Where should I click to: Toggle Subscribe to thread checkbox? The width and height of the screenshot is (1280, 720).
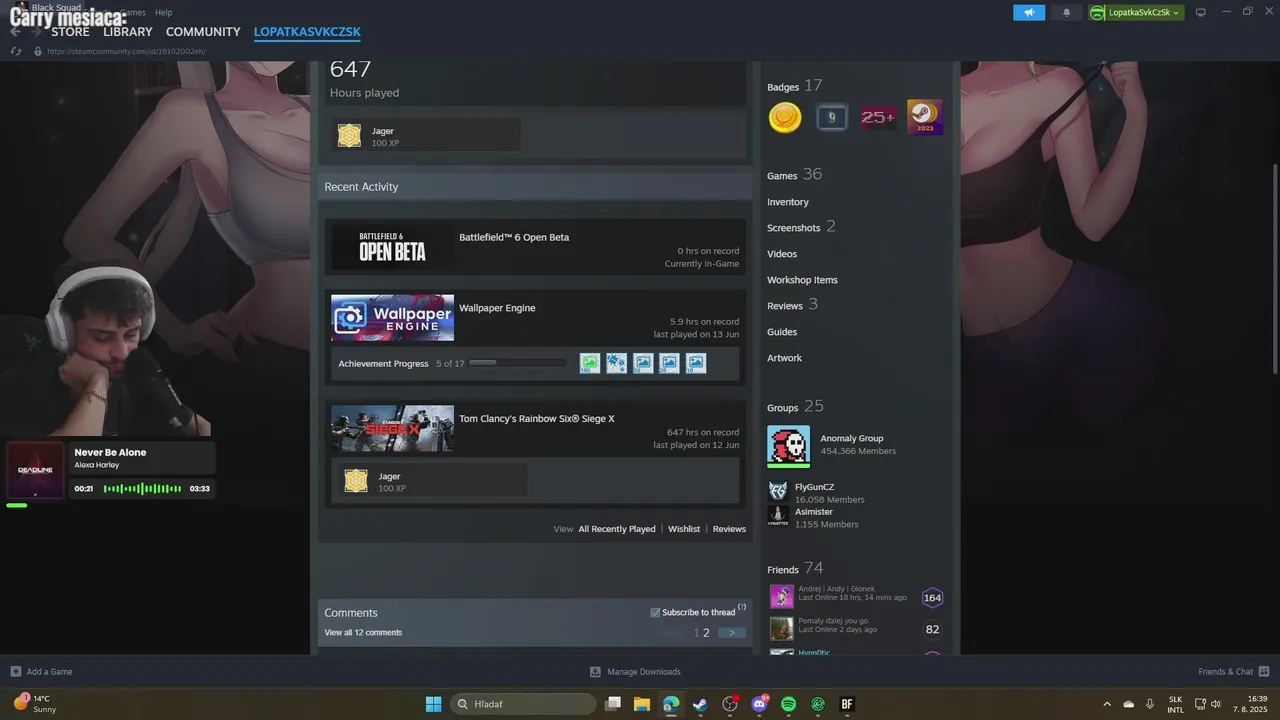655,612
